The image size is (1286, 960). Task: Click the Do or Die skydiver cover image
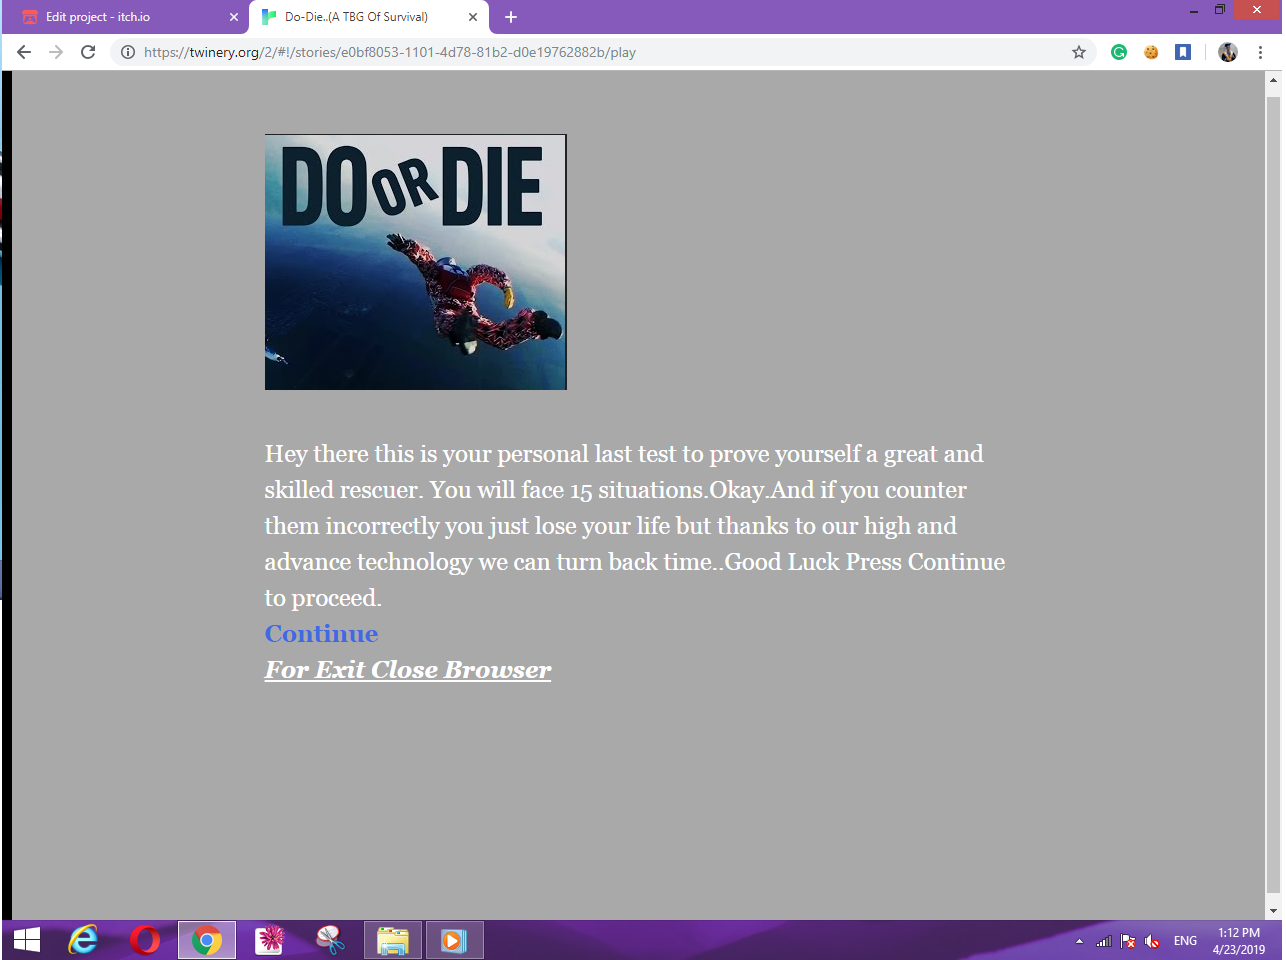(x=416, y=262)
